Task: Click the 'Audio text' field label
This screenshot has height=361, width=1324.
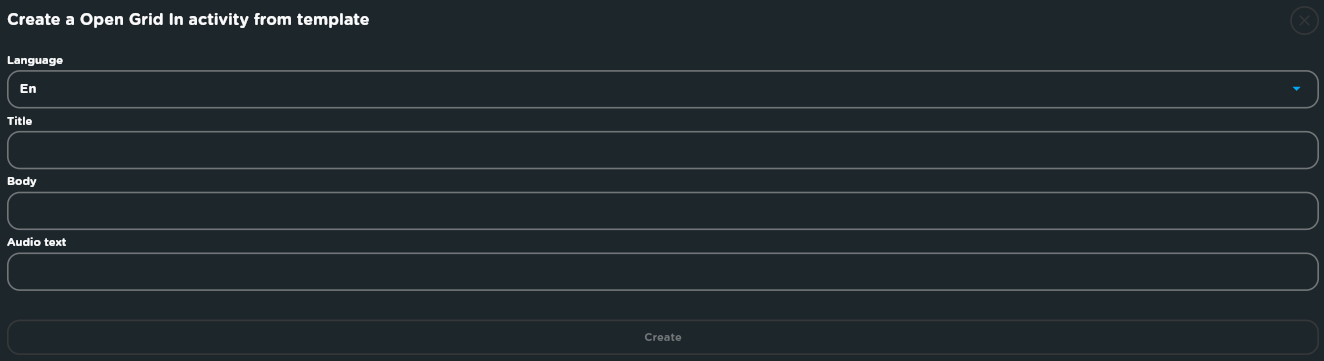Action: tap(37, 242)
